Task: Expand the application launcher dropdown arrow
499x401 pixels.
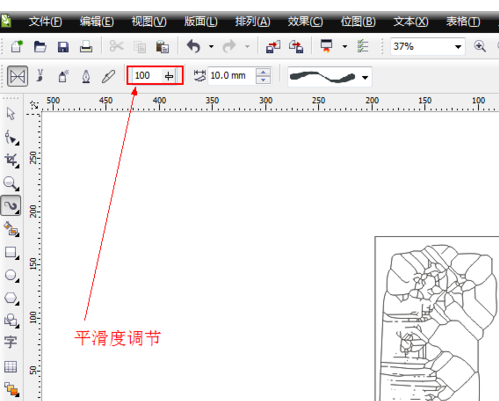Action: tap(345, 46)
